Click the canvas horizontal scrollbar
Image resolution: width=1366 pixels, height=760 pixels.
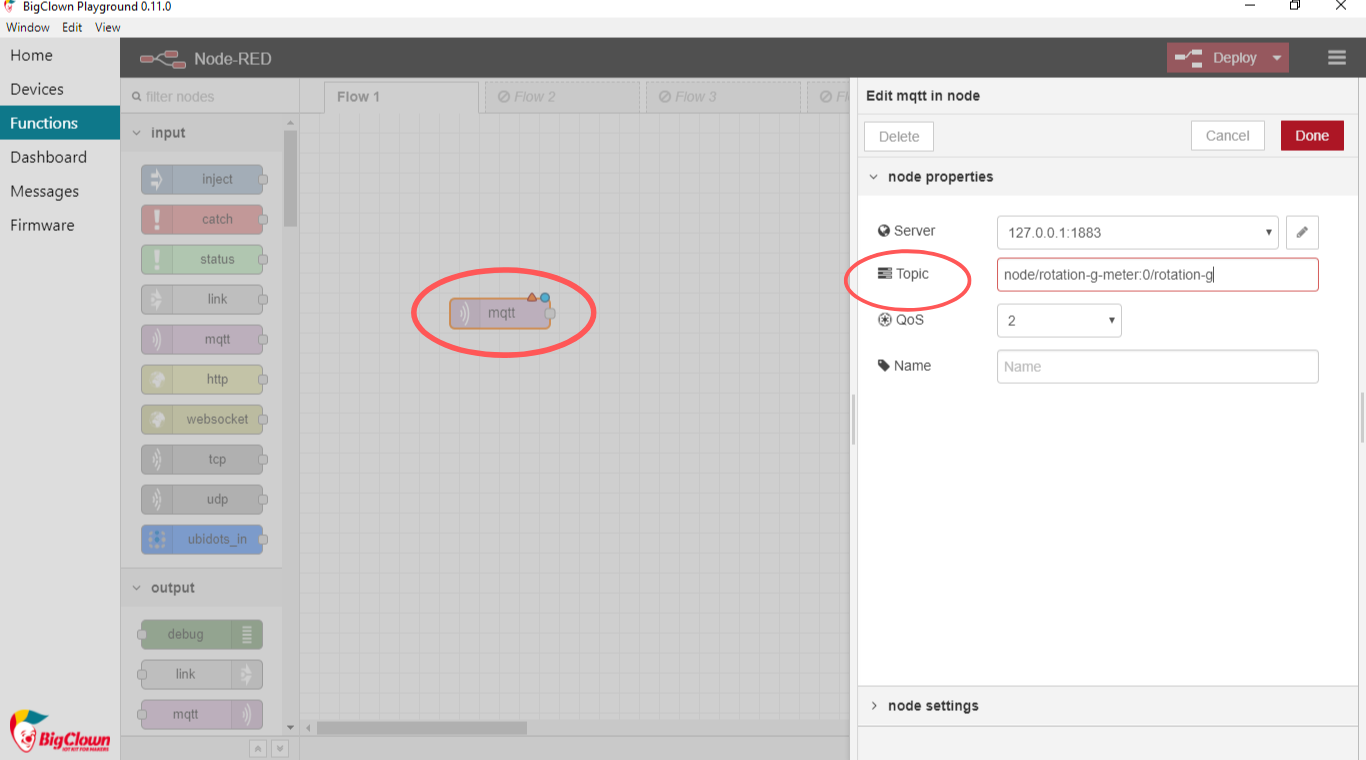pyautogui.click(x=422, y=728)
